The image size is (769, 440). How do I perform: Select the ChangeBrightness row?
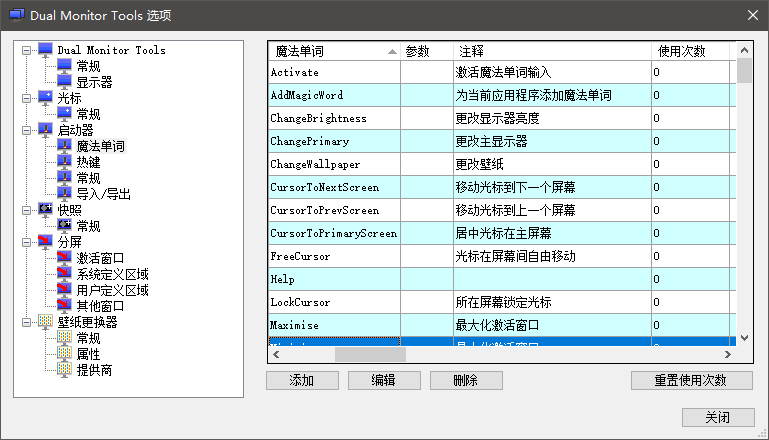pyautogui.click(x=502, y=118)
